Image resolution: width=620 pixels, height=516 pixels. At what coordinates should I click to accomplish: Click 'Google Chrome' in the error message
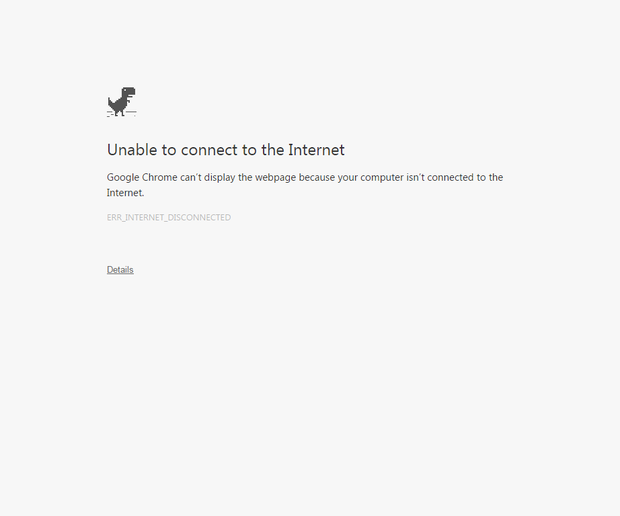[x=142, y=178]
